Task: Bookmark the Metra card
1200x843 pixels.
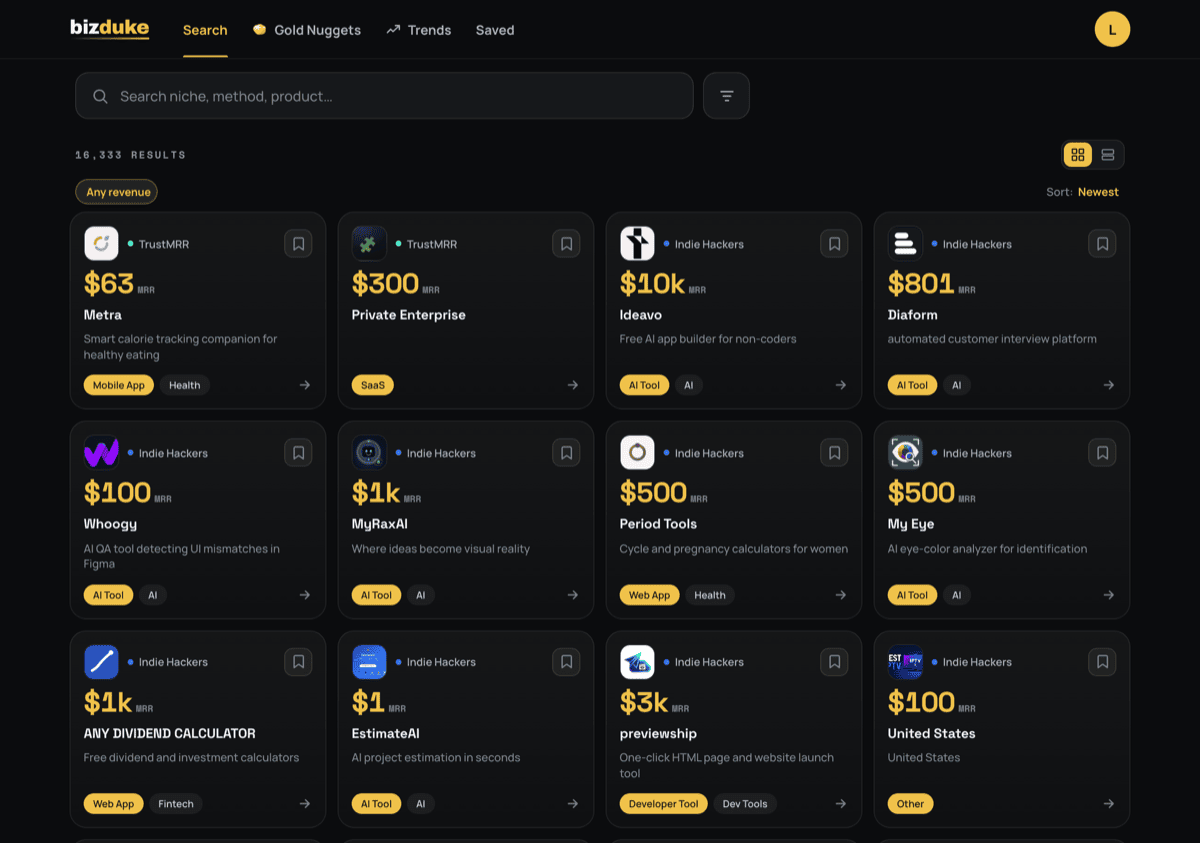Action: tap(298, 244)
